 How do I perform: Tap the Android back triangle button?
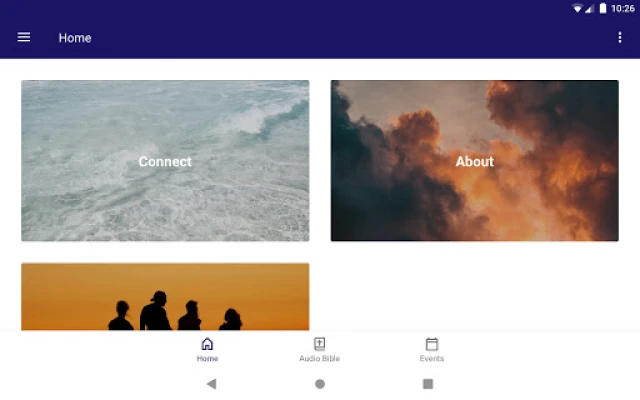pos(211,384)
